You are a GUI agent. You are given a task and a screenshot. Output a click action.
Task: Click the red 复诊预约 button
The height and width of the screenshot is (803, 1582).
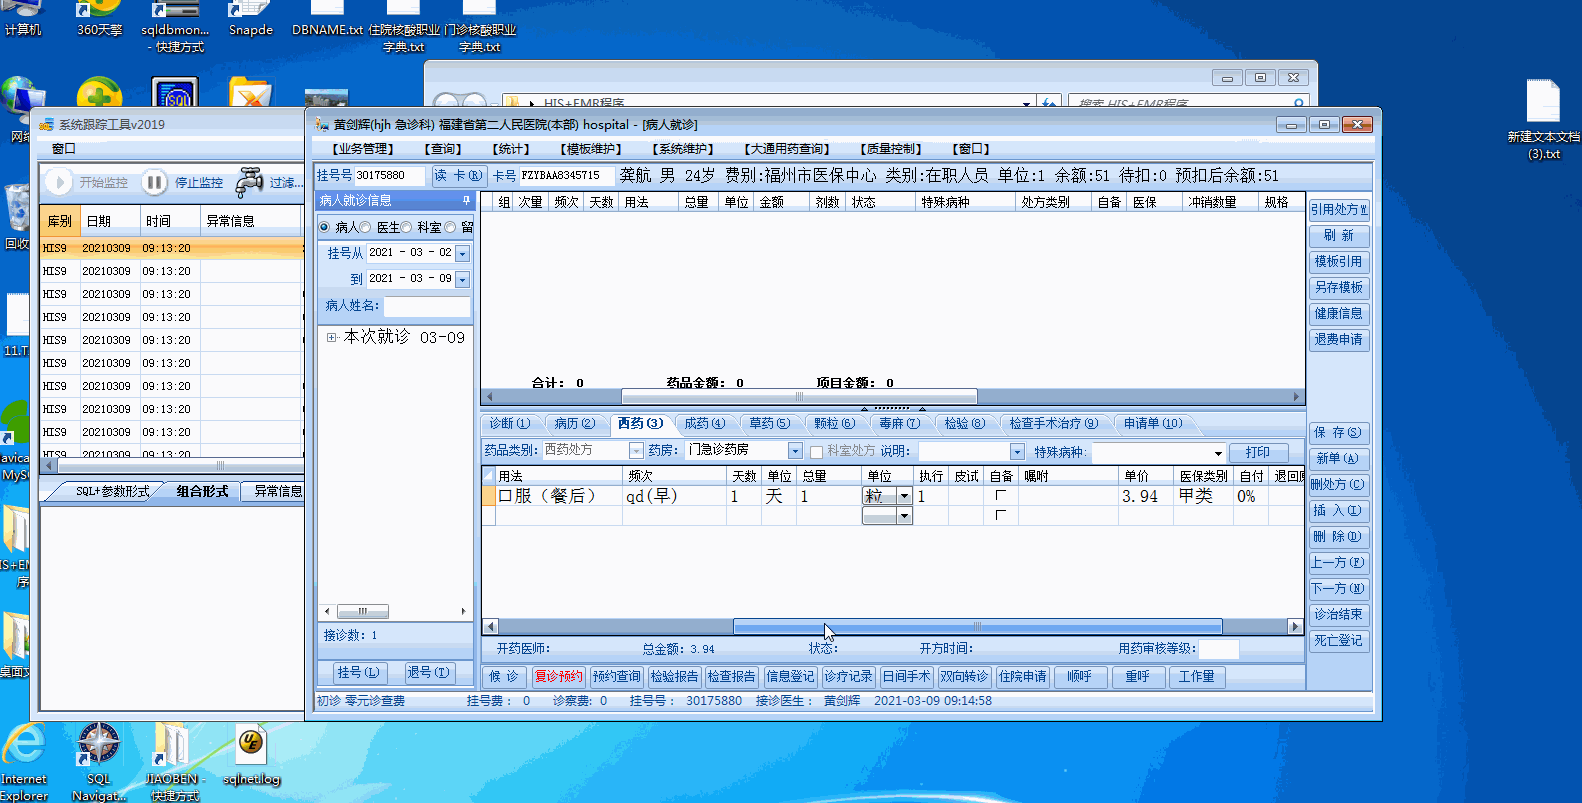point(558,677)
